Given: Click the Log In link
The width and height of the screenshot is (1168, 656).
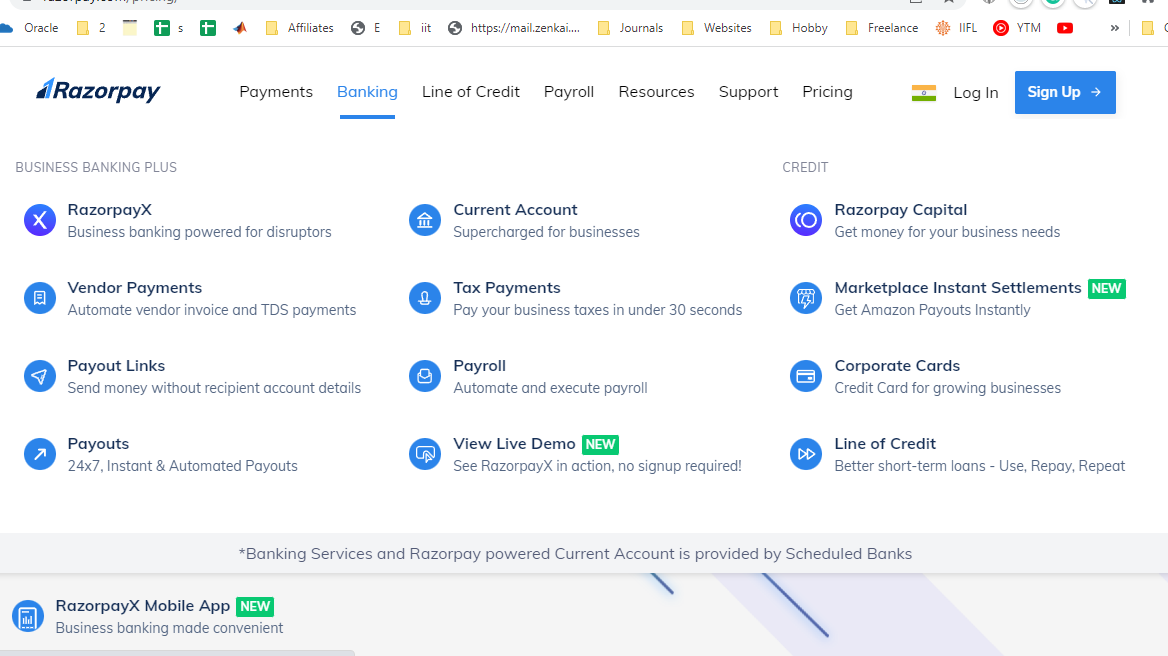Looking at the screenshot, I should point(976,92).
